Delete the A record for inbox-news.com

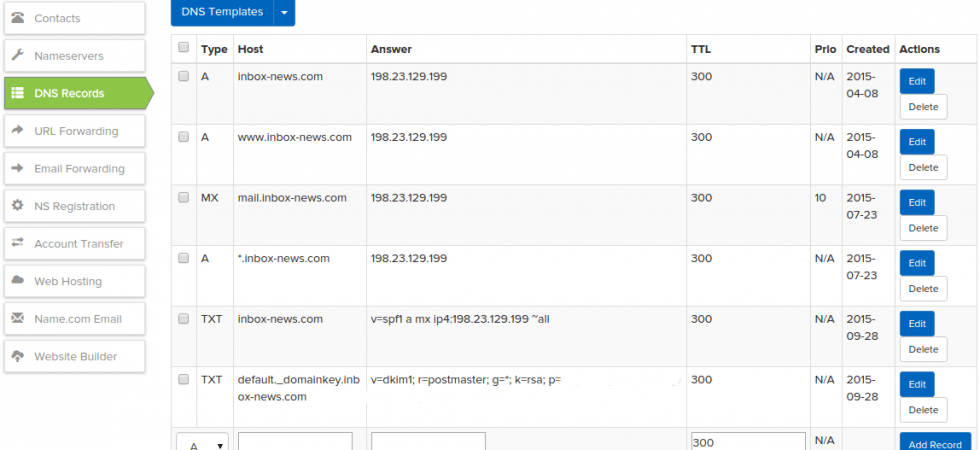click(923, 107)
